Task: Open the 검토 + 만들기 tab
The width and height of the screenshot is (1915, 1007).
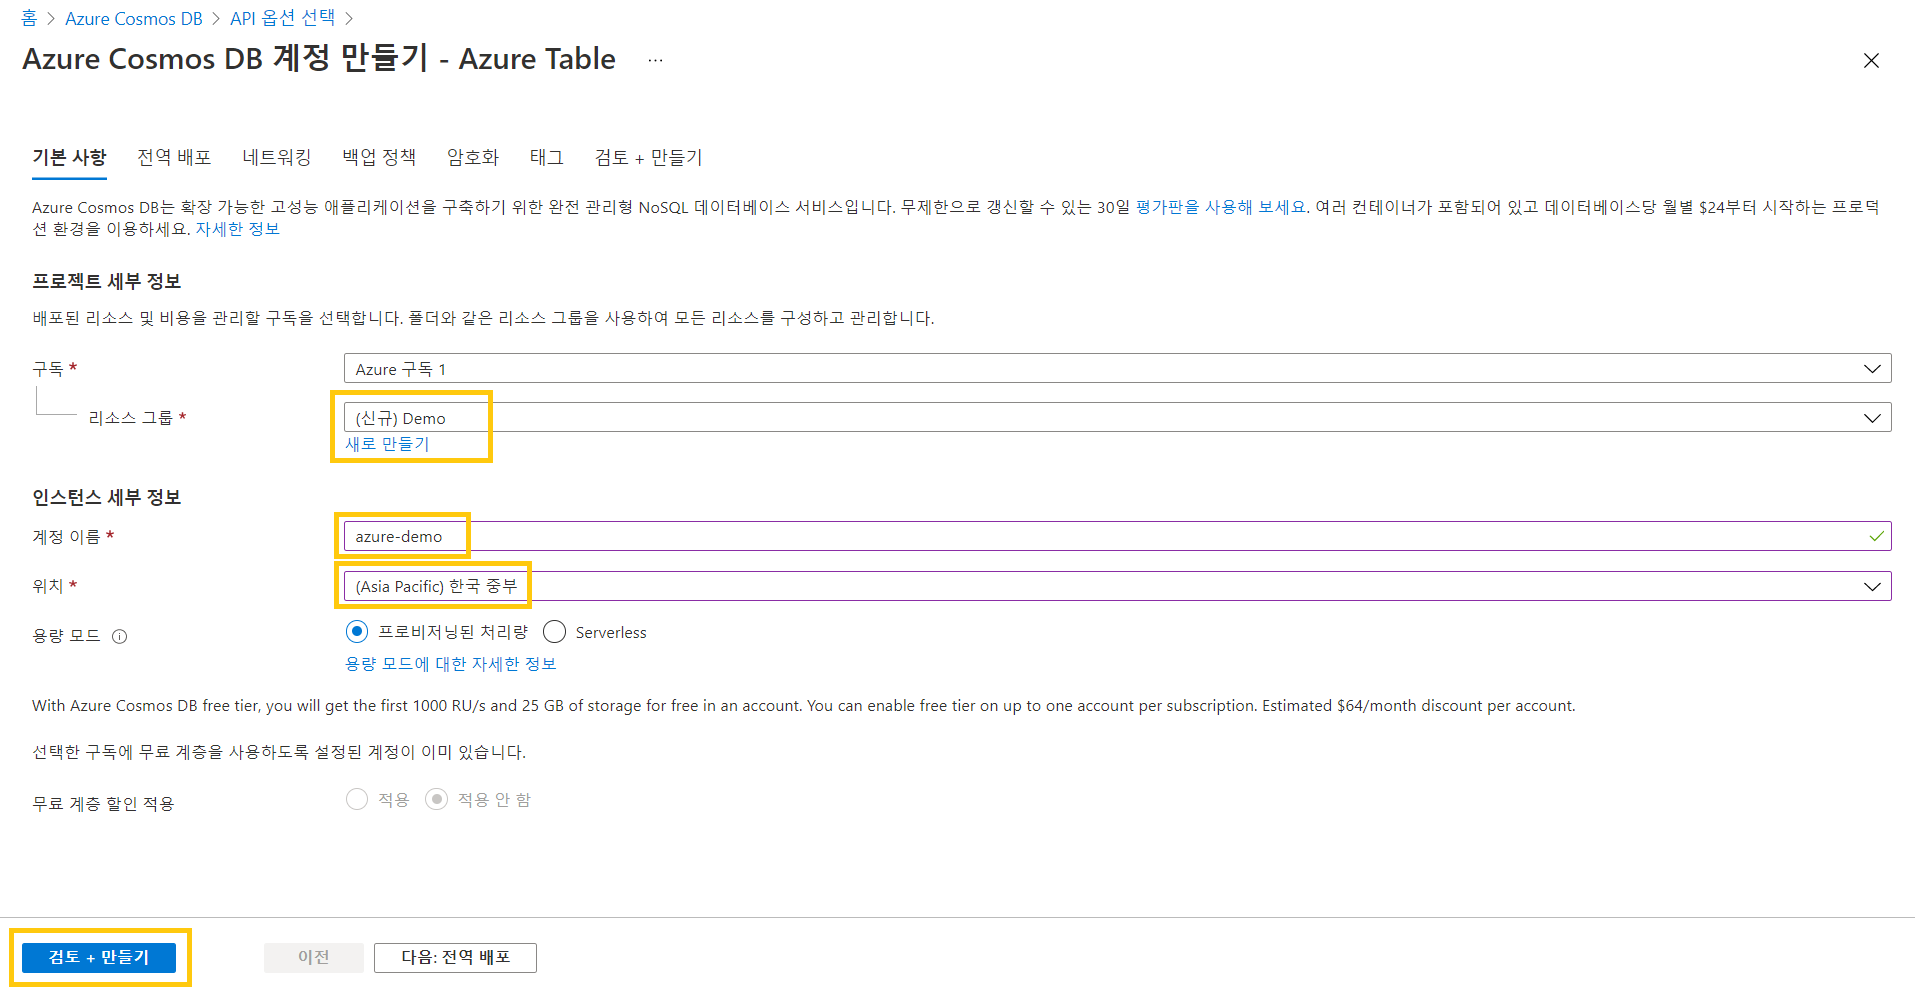Action: 649,157
